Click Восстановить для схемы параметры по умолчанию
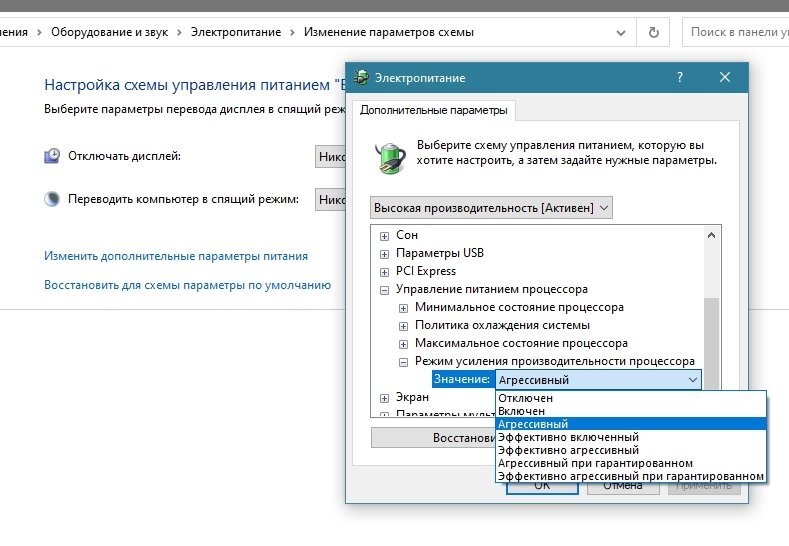 (x=187, y=285)
